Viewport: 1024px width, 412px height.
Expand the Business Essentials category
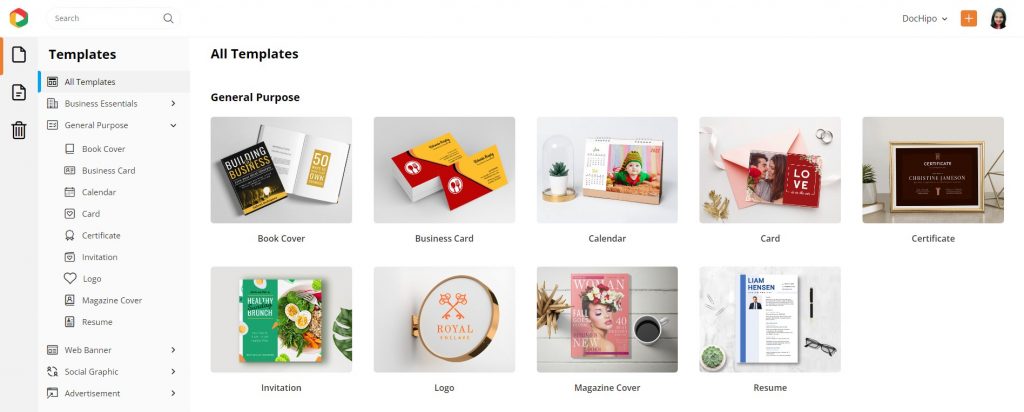[x=173, y=103]
